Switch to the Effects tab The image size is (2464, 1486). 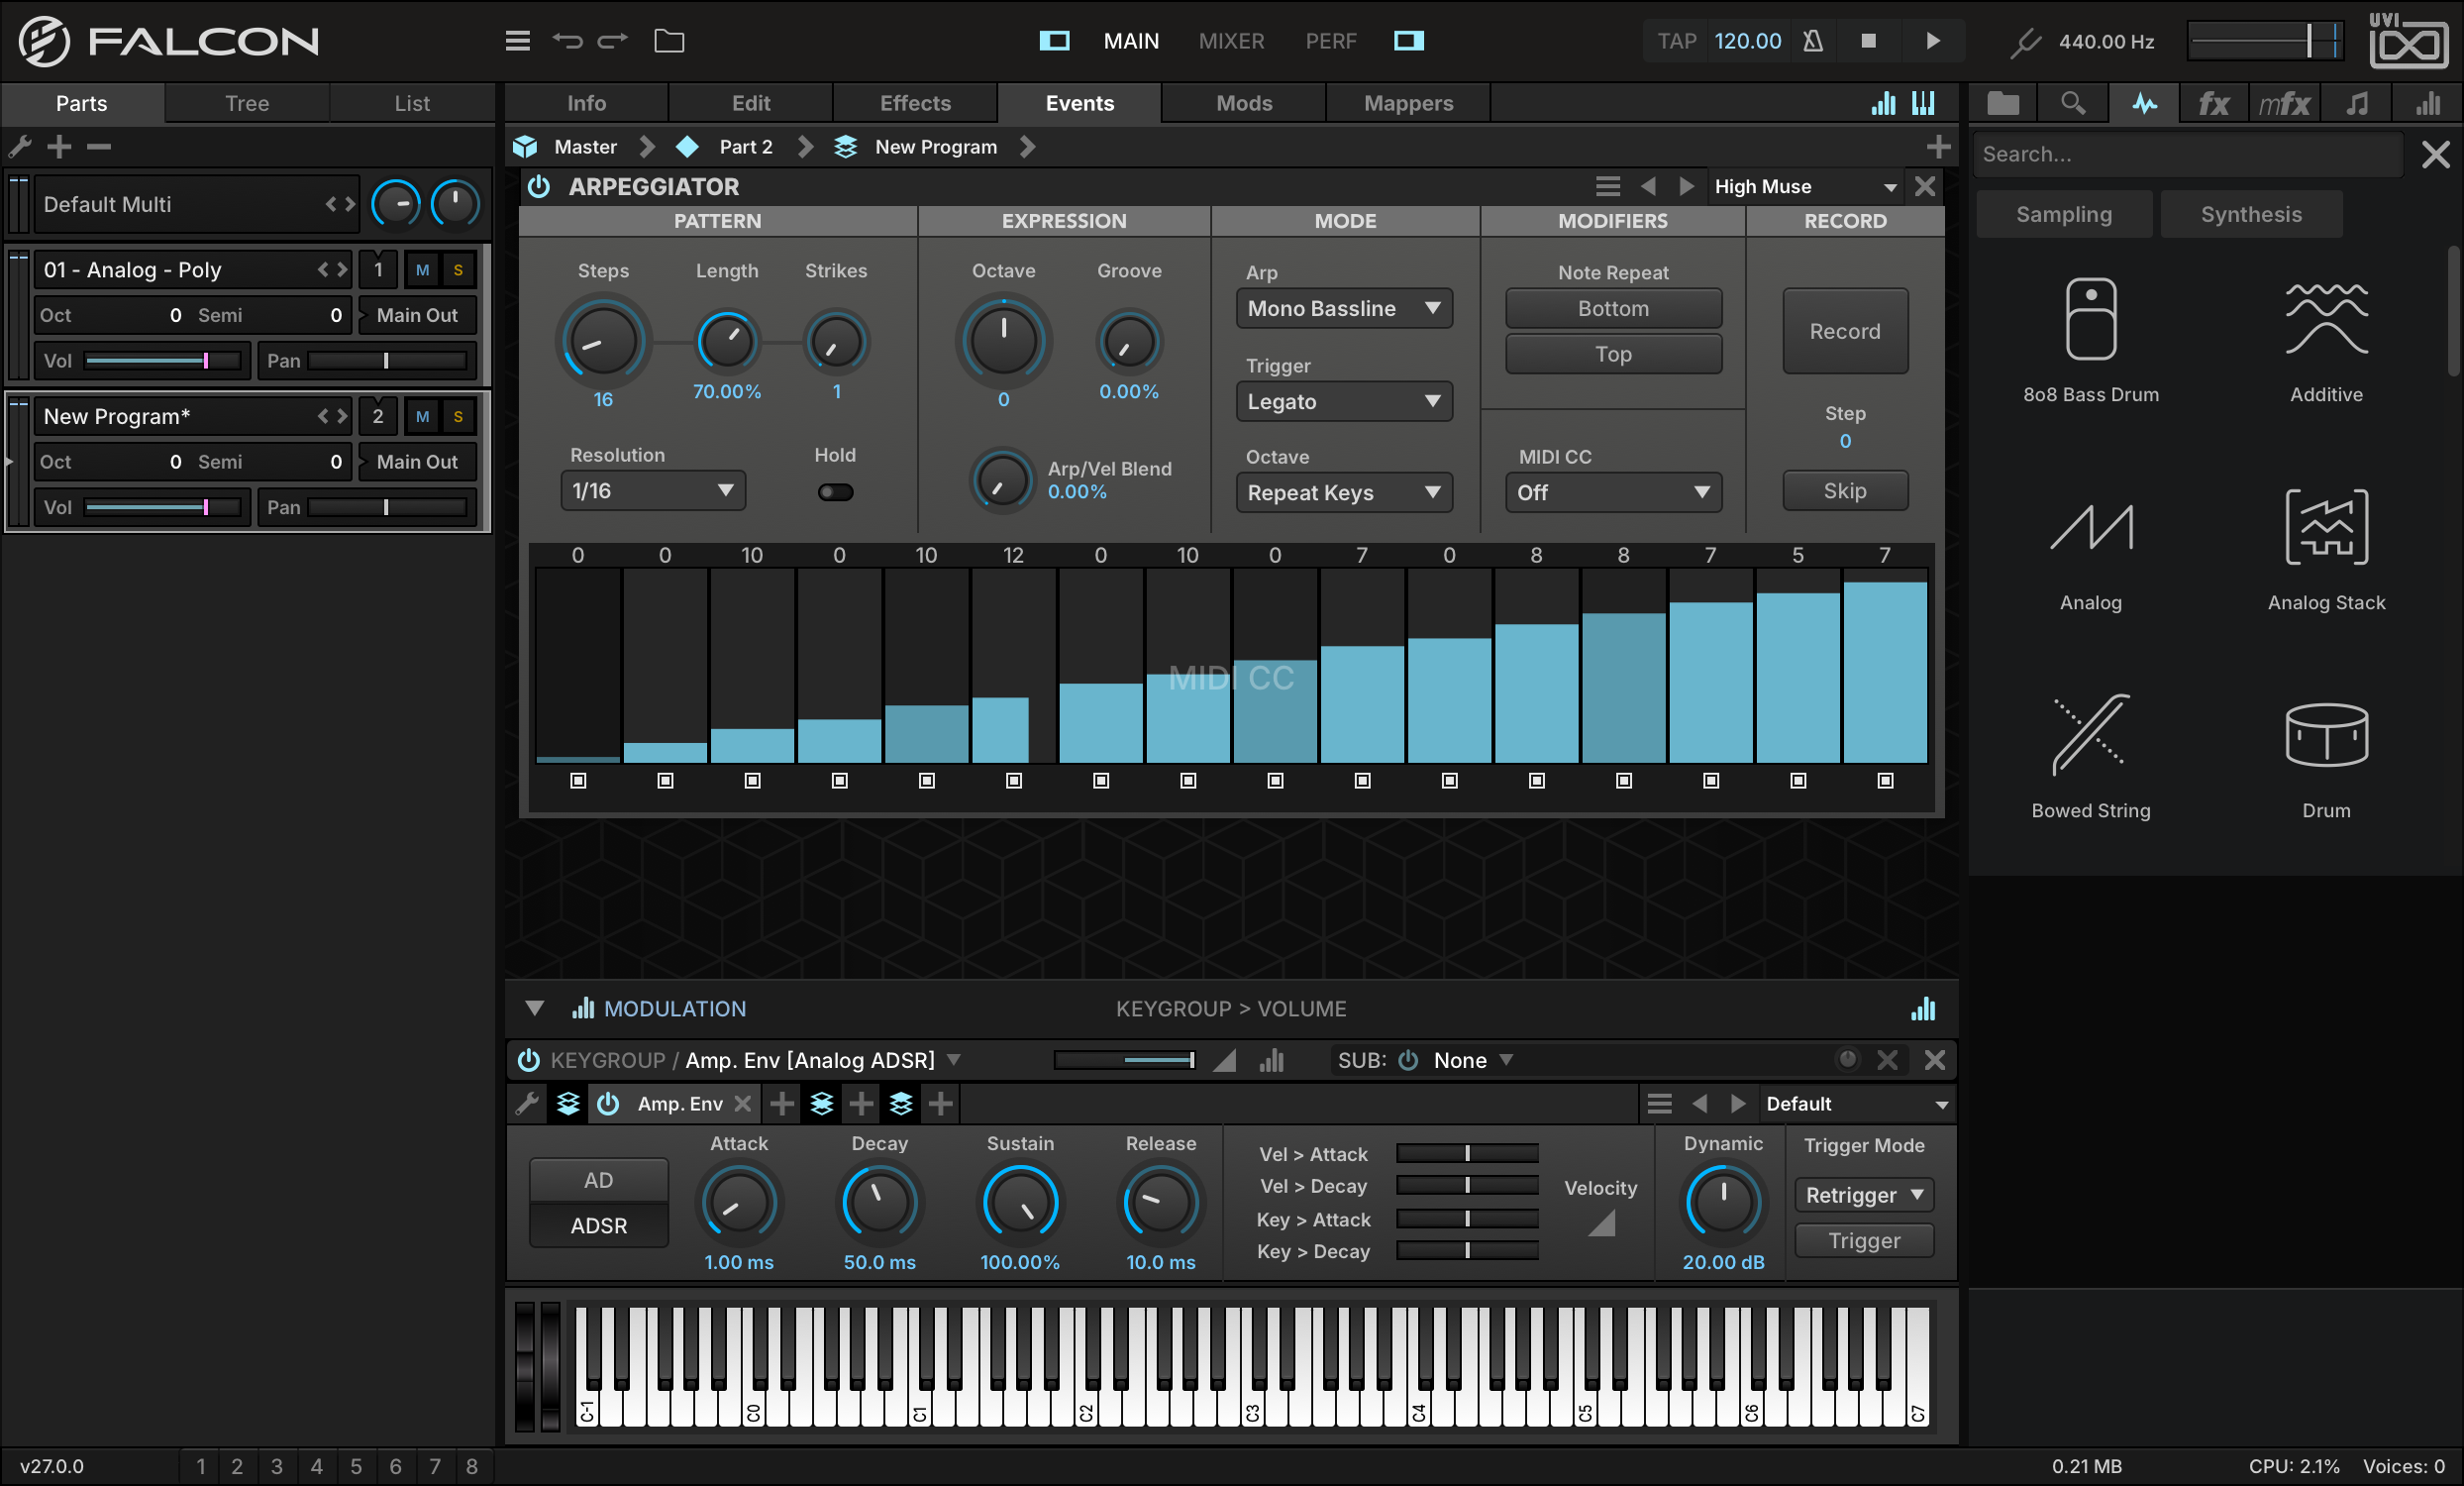coord(915,103)
